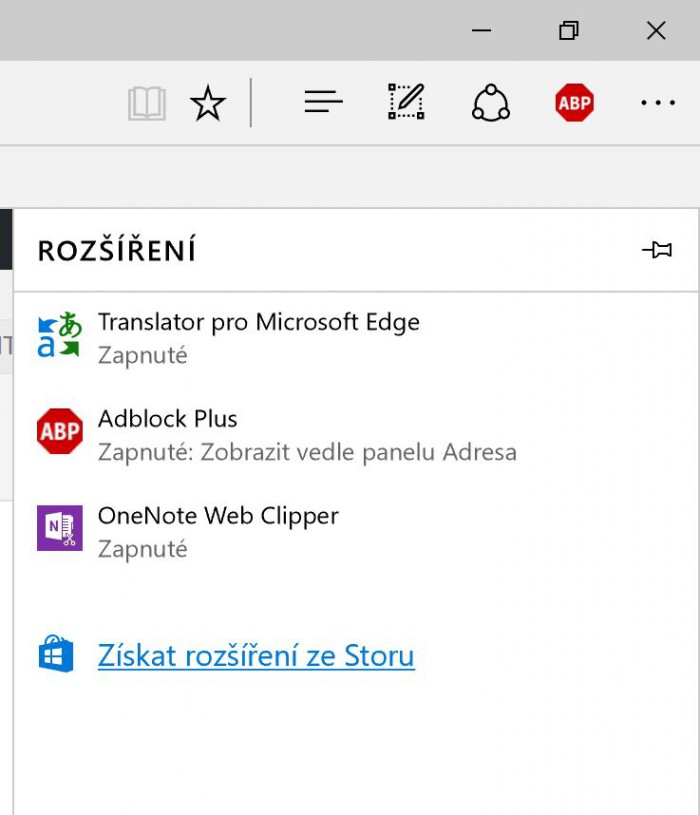Restore down the browser window
The width and height of the screenshot is (700, 815).
coord(568,31)
